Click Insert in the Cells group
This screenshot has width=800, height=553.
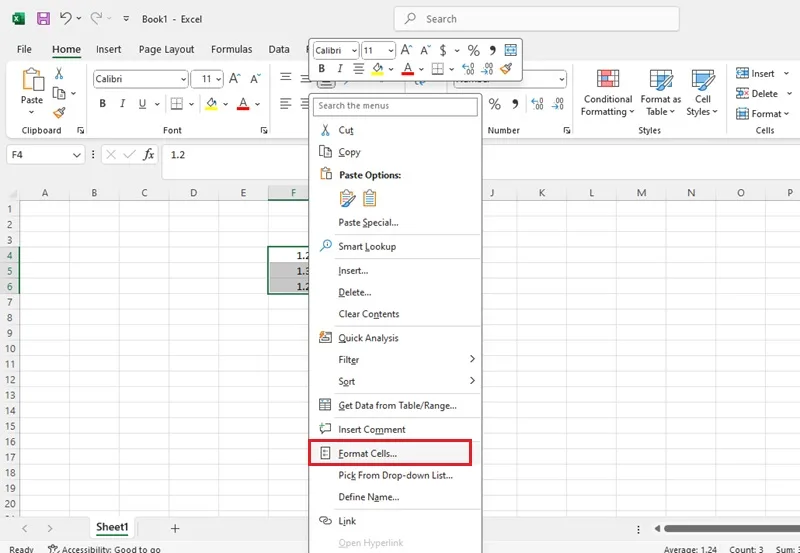coord(756,73)
